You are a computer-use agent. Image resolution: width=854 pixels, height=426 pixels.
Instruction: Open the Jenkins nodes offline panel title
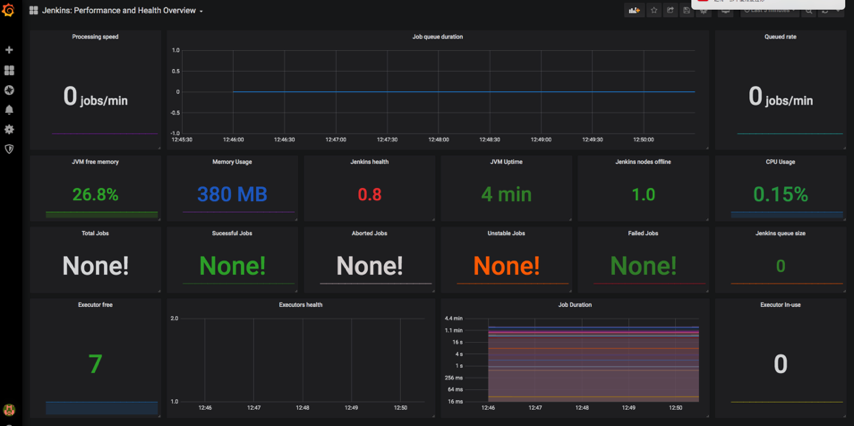coord(643,162)
